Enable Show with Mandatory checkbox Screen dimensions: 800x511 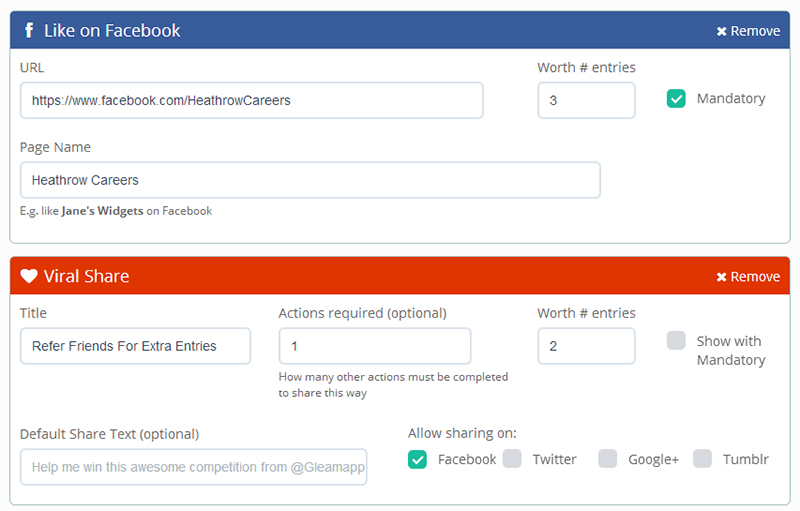(x=677, y=341)
